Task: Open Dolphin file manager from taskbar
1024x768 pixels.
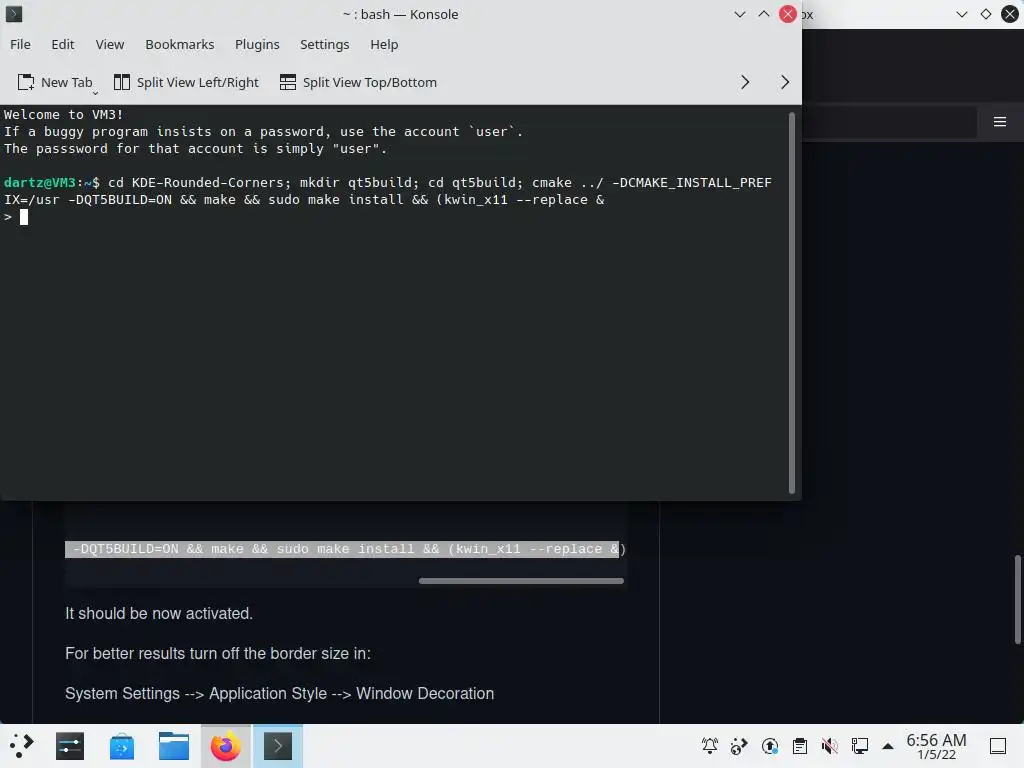Action: tap(174, 746)
